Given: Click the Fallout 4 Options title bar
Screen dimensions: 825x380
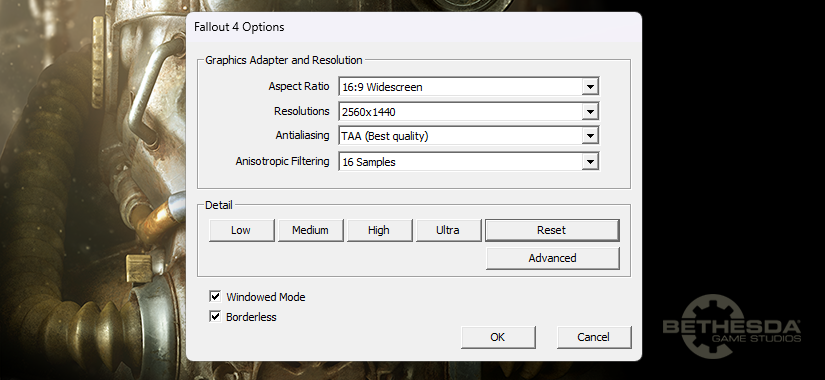Looking at the screenshot, I should 414,27.
